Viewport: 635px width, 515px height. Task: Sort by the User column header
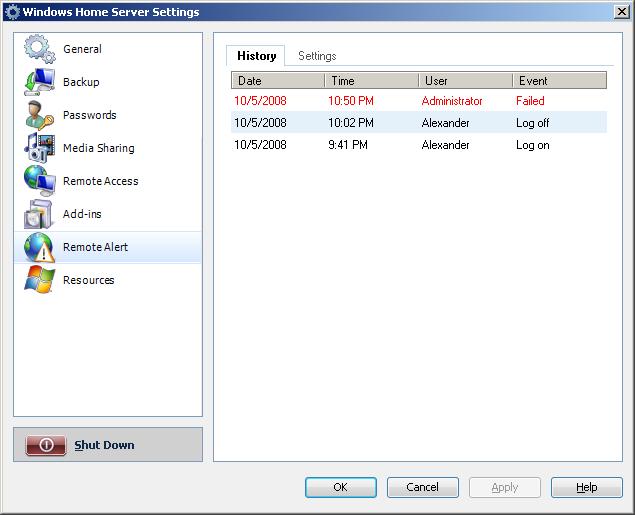pos(465,81)
